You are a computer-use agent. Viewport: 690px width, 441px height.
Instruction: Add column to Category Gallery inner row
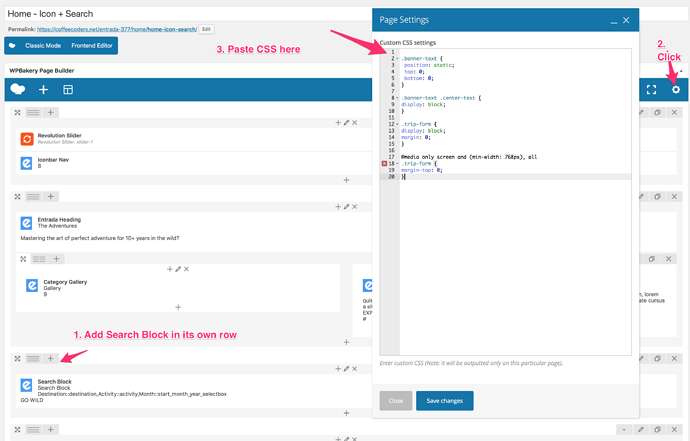[56, 259]
